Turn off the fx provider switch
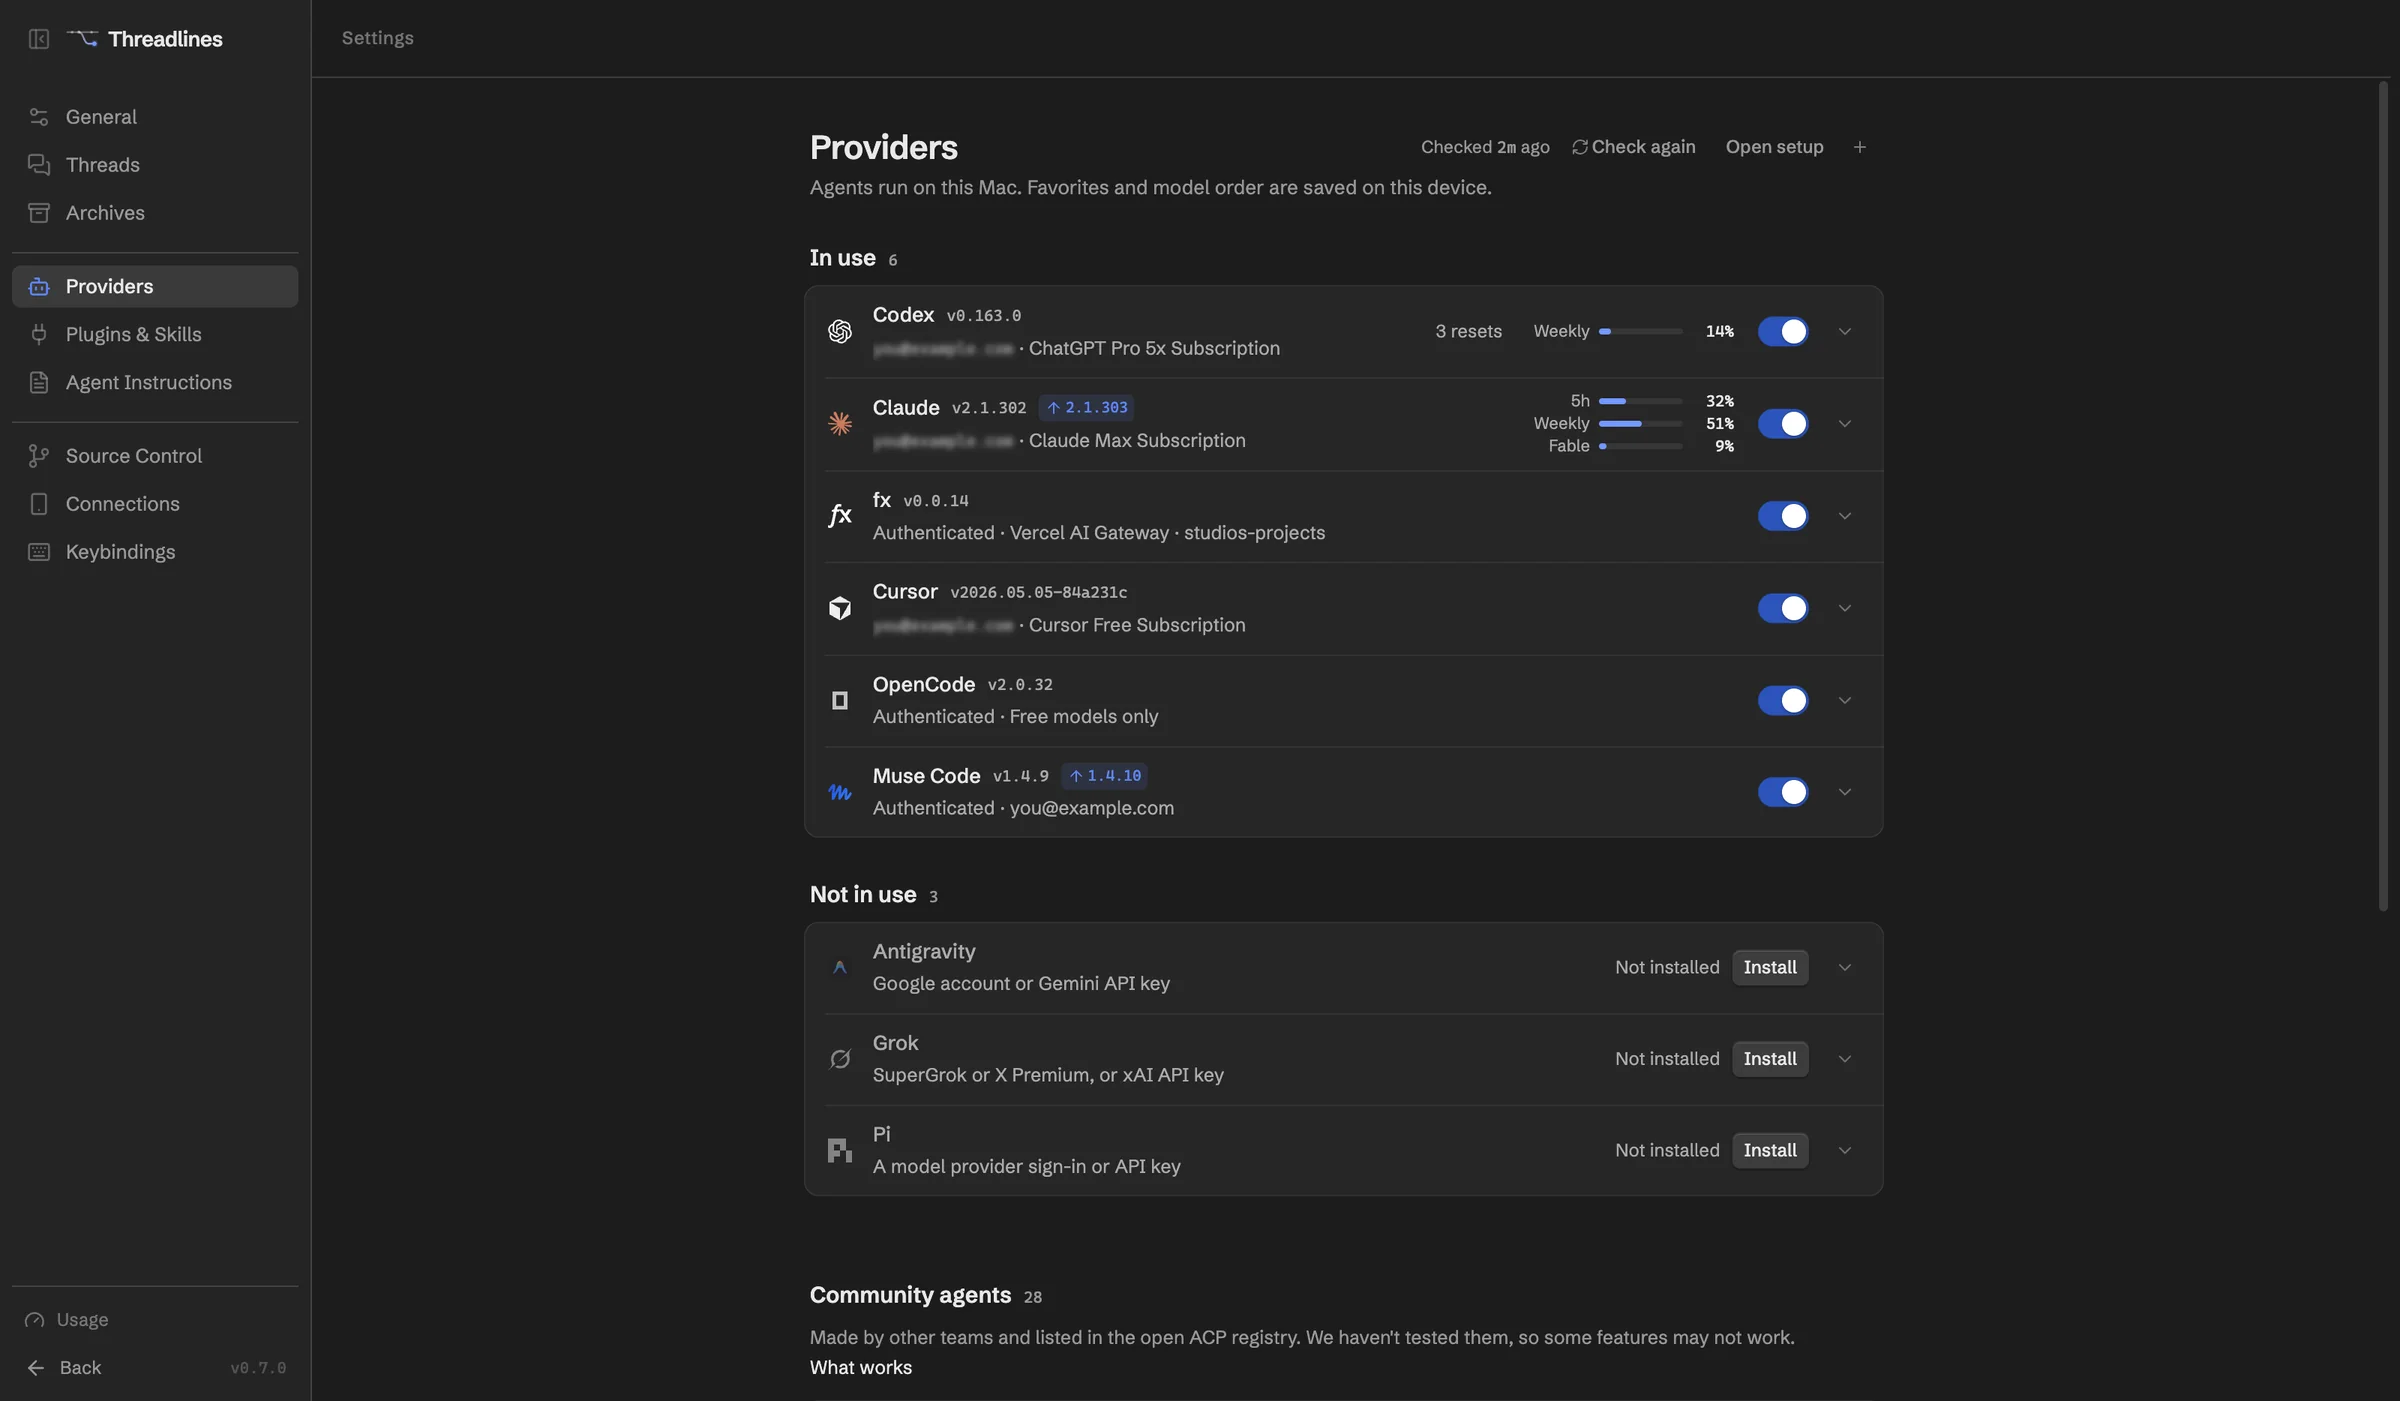 click(1783, 516)
